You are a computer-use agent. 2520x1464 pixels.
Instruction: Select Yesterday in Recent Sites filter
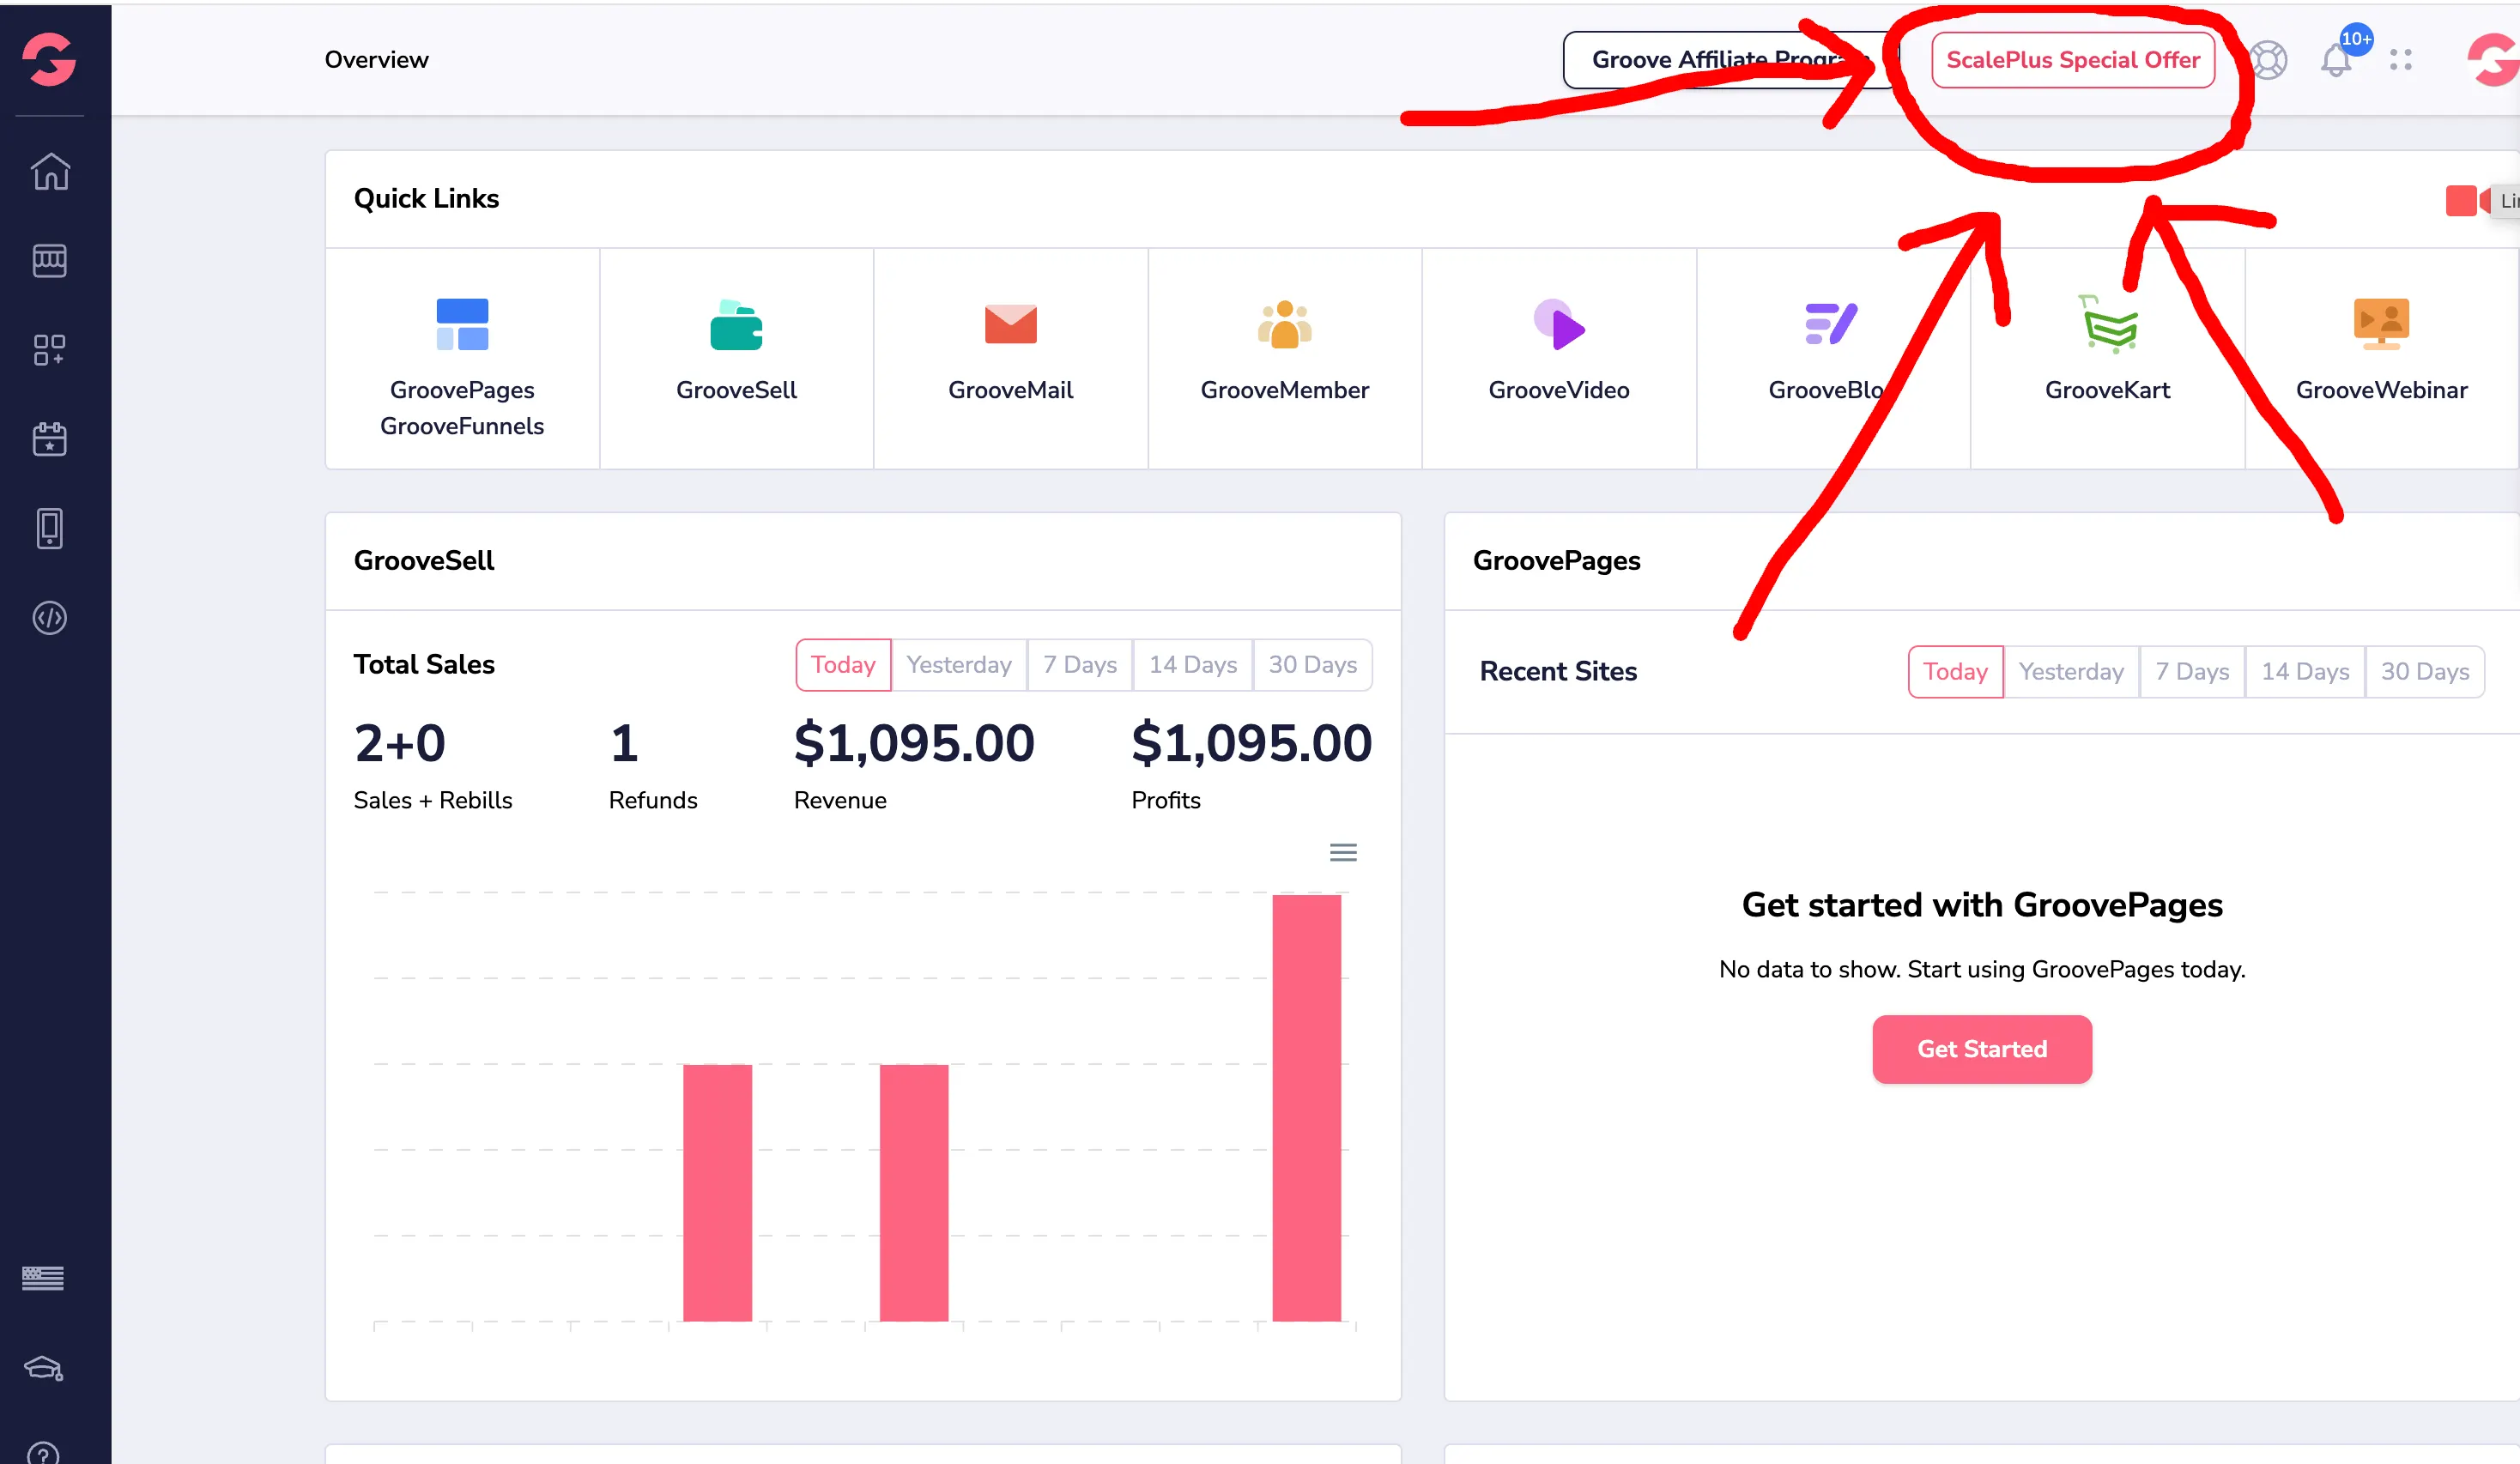pos(2070,672)
